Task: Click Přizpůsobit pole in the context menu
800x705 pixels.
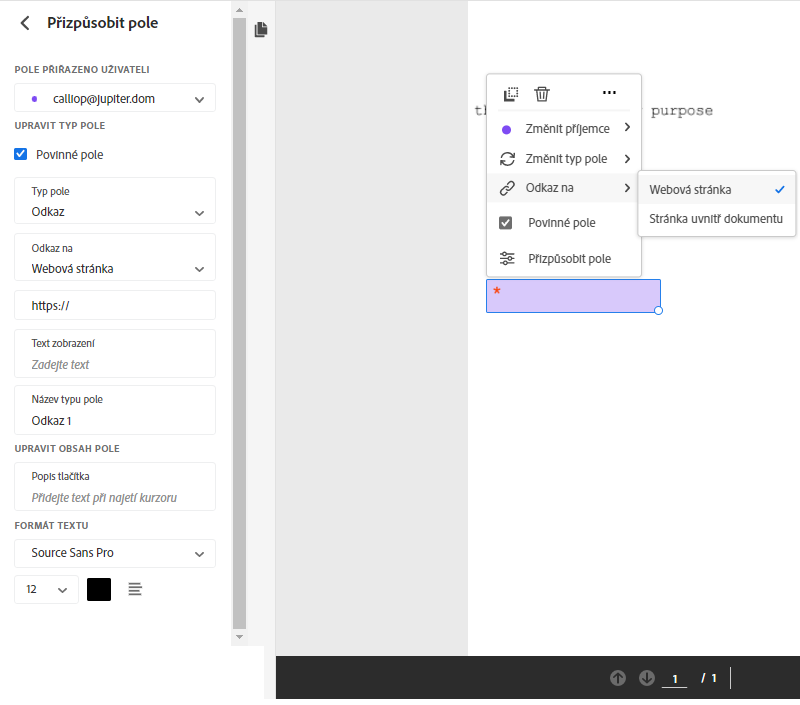Action: [569, 258]
